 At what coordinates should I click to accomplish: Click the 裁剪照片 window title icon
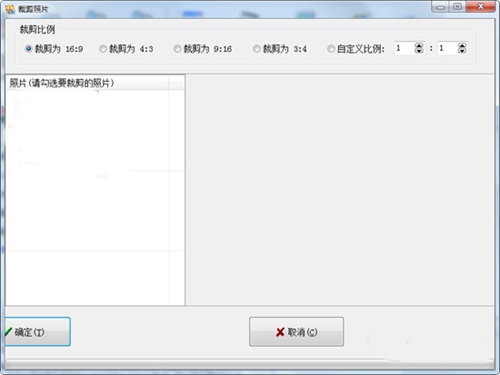(10, 9)
